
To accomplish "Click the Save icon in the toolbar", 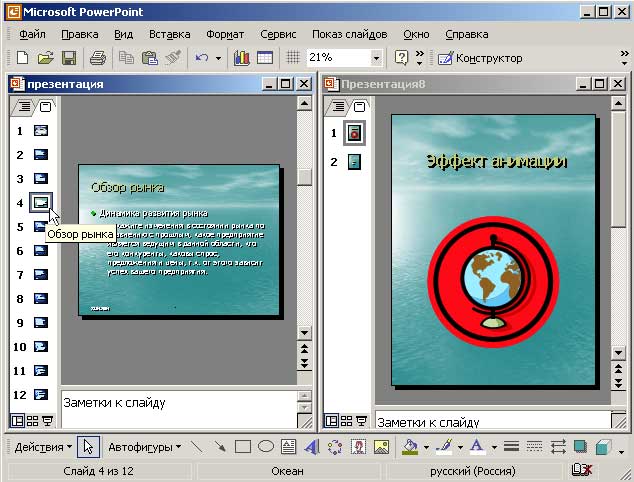I will click(x=68, y=58).
